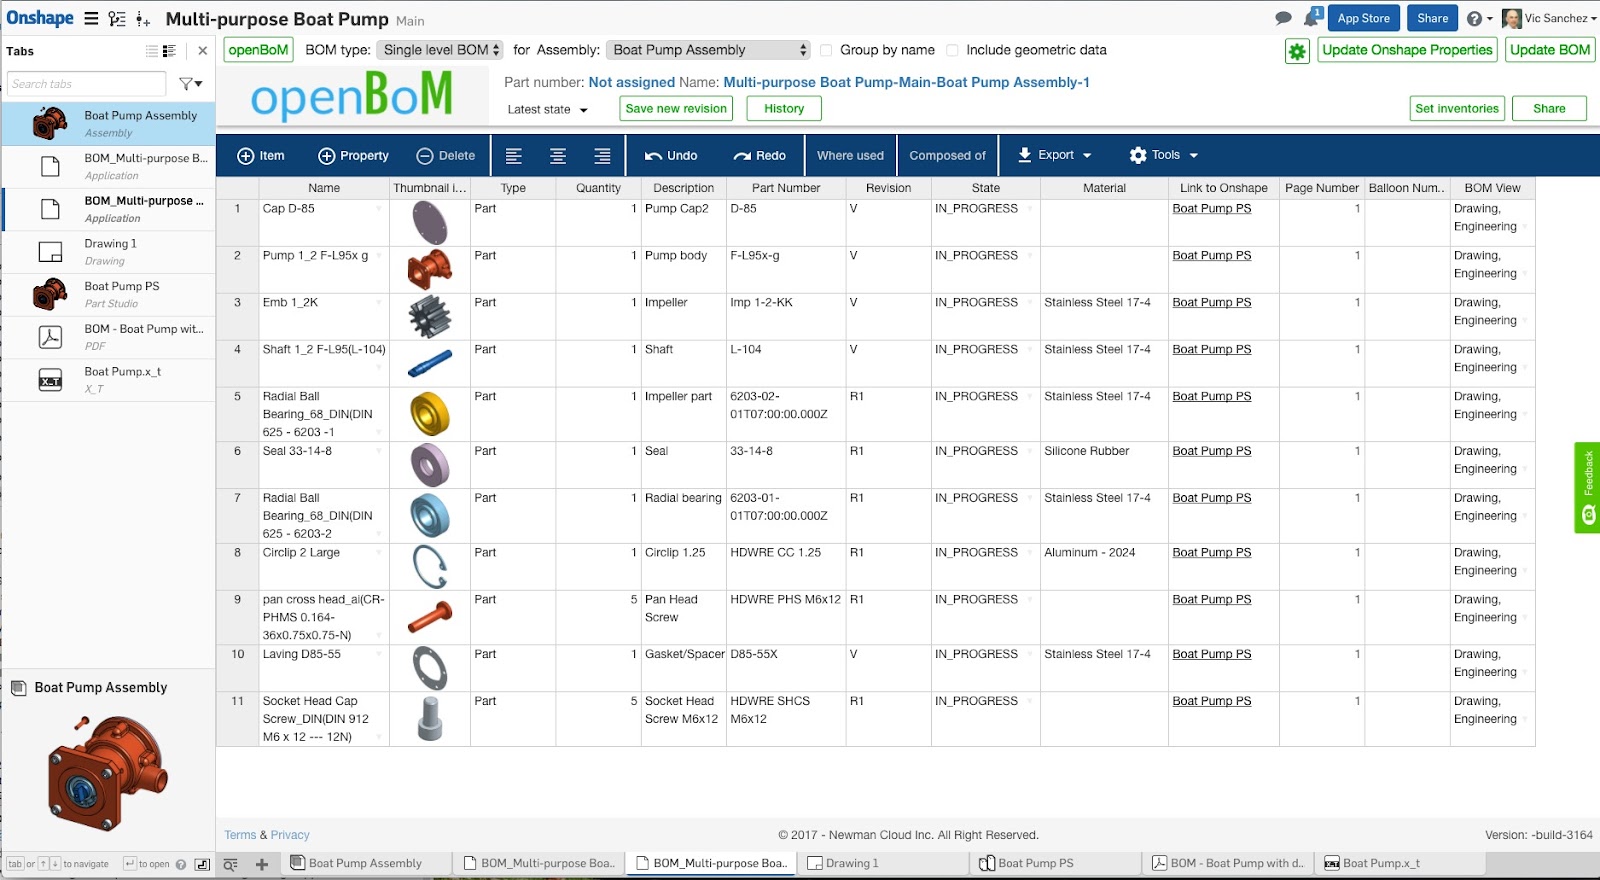This screenshot has width=1600, height=880.
Task: Click the Boat Pump Assembly preview image
Action: click(x=107, y=772)
